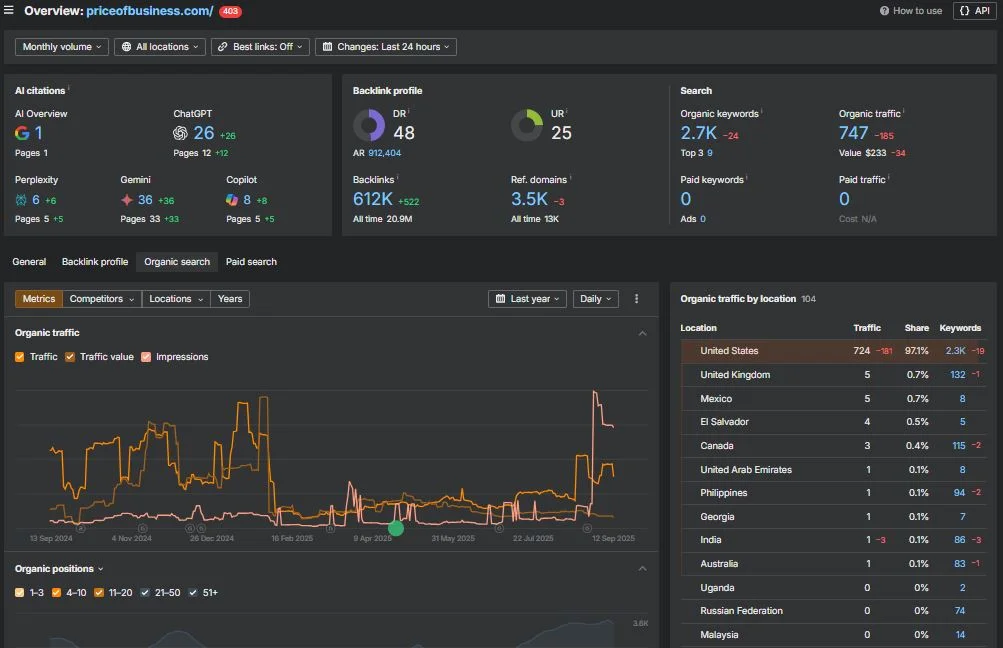Click info icon next to Organic keywords
The image size is (1003, 648).
762,111
